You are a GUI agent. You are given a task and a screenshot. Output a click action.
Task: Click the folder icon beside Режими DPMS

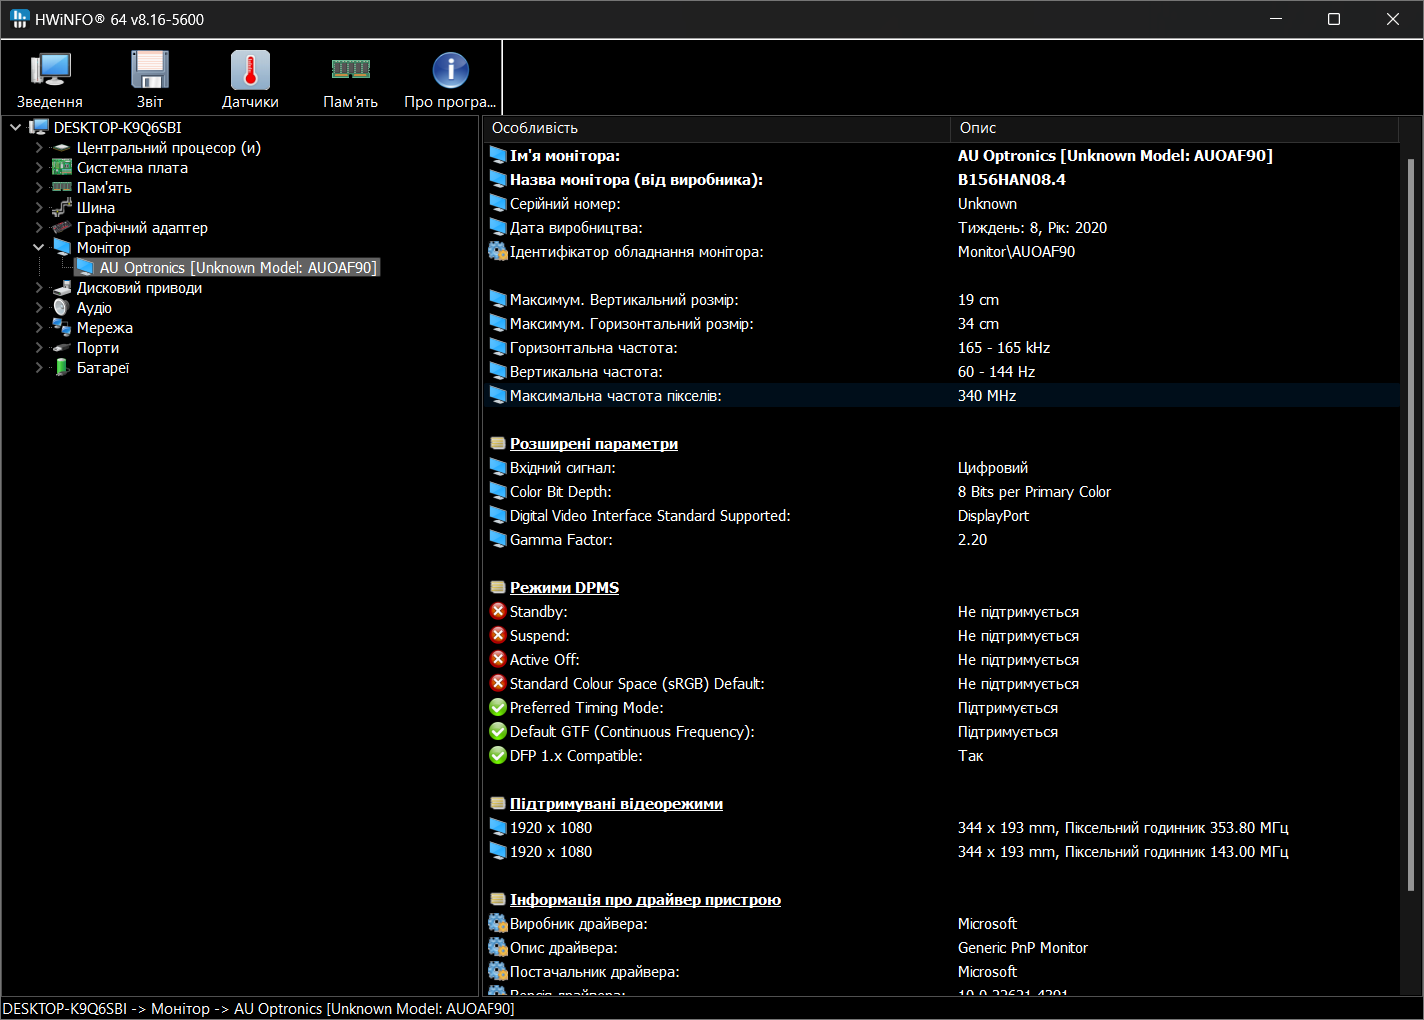pyautogui.click(x=498, y=588)
